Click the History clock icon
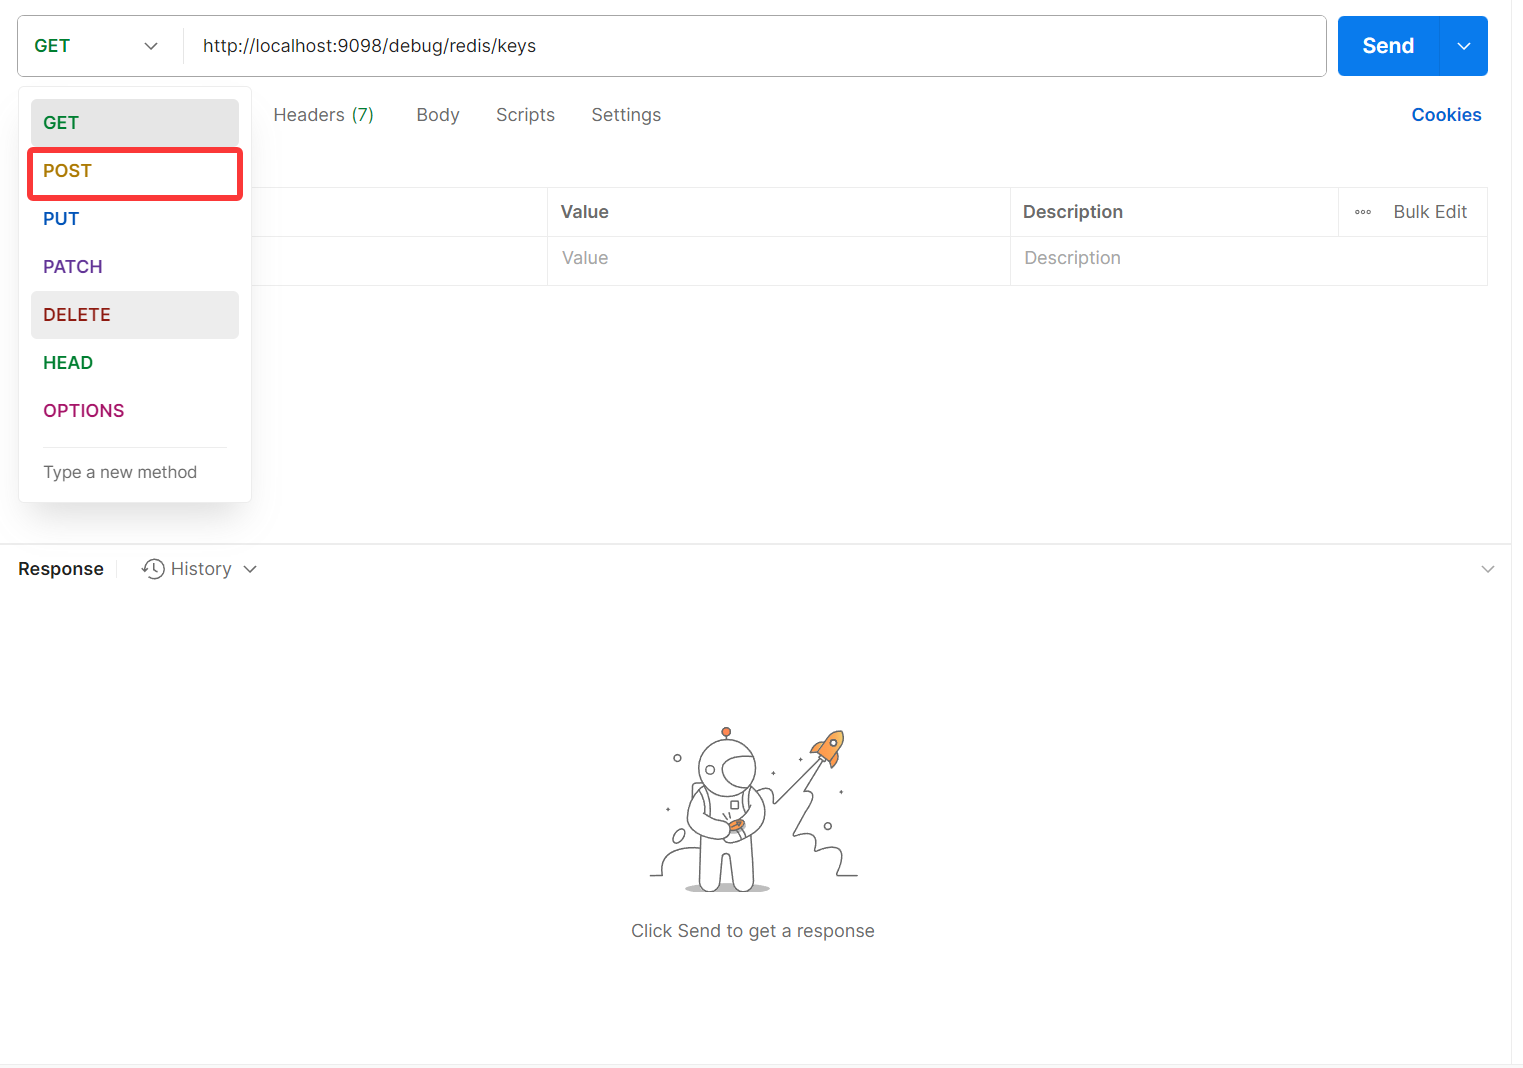The height and width of the screenshot is (1068, 1523). coord(153,569)
